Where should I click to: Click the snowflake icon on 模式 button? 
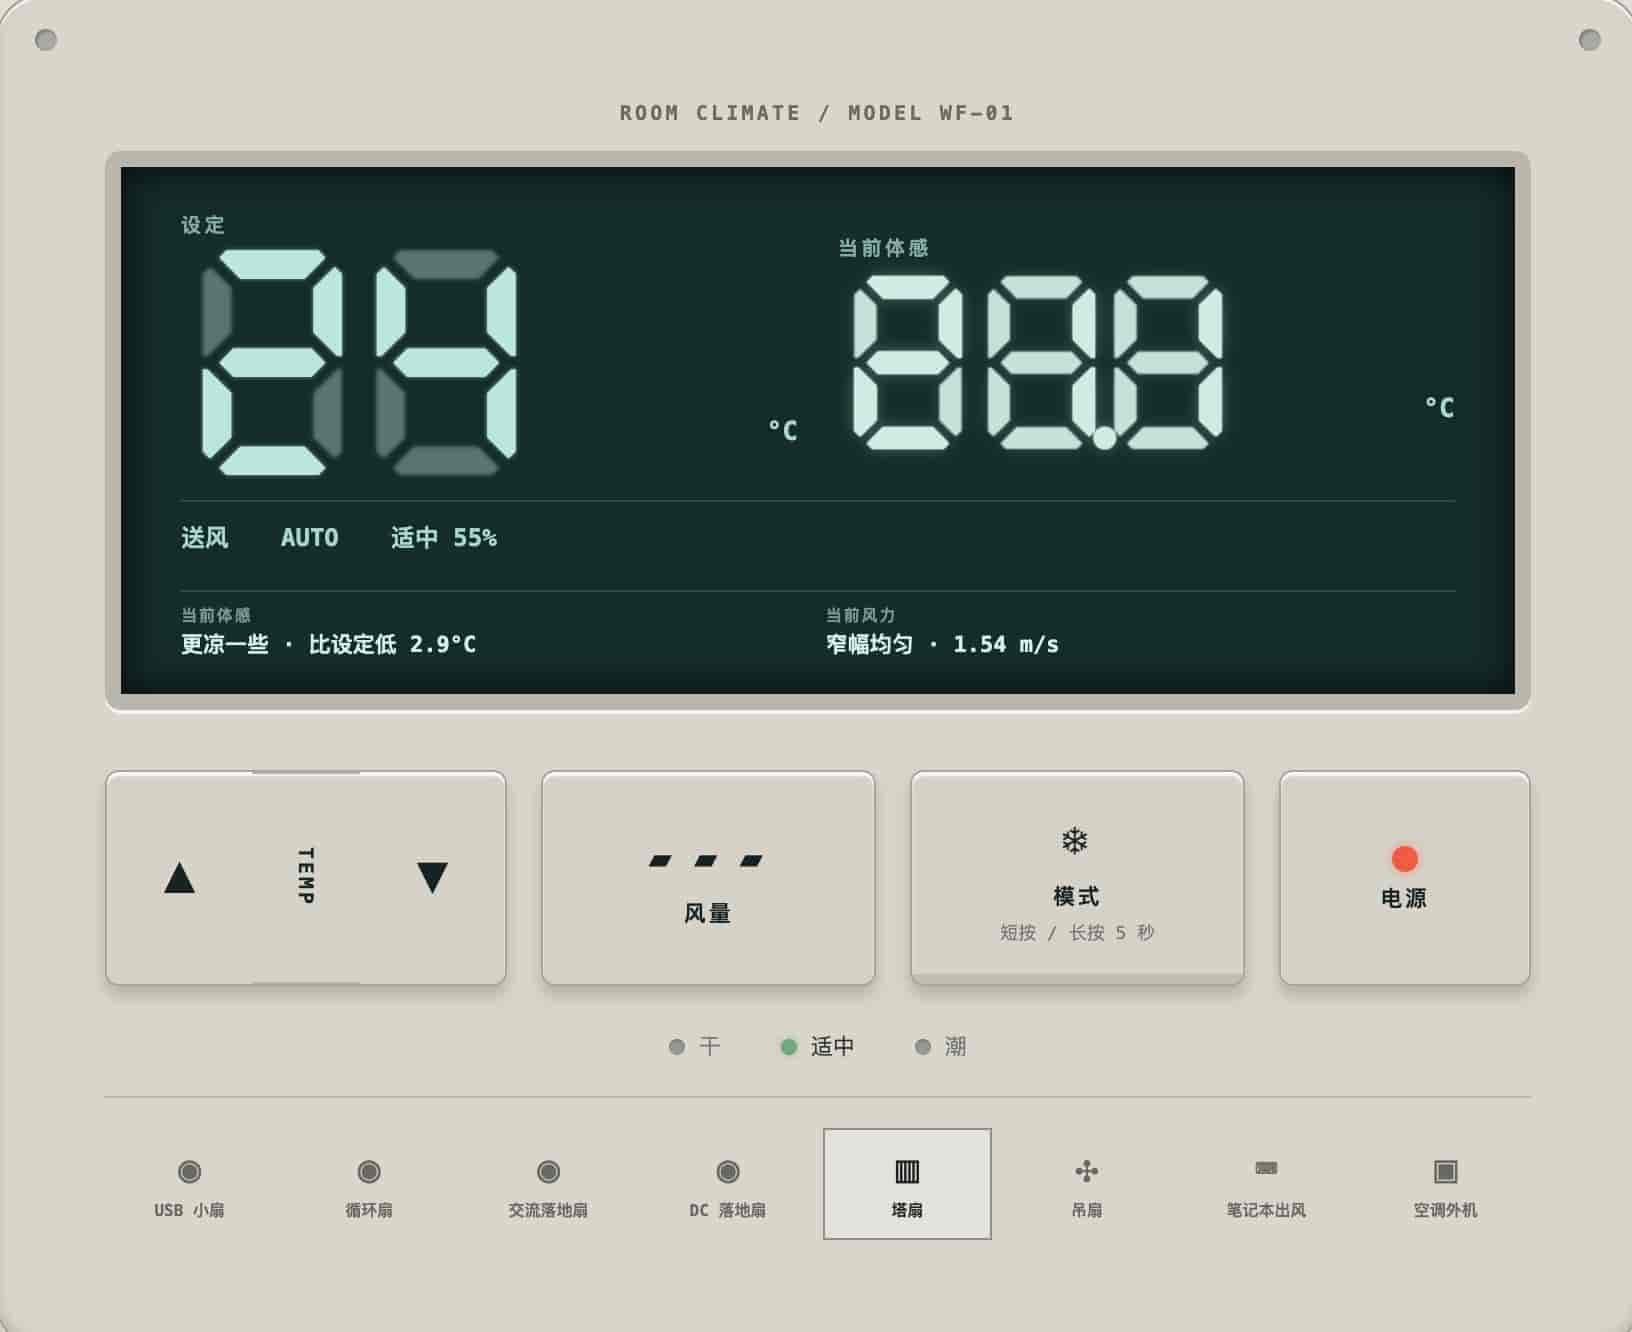click(x=1075, y=840)
